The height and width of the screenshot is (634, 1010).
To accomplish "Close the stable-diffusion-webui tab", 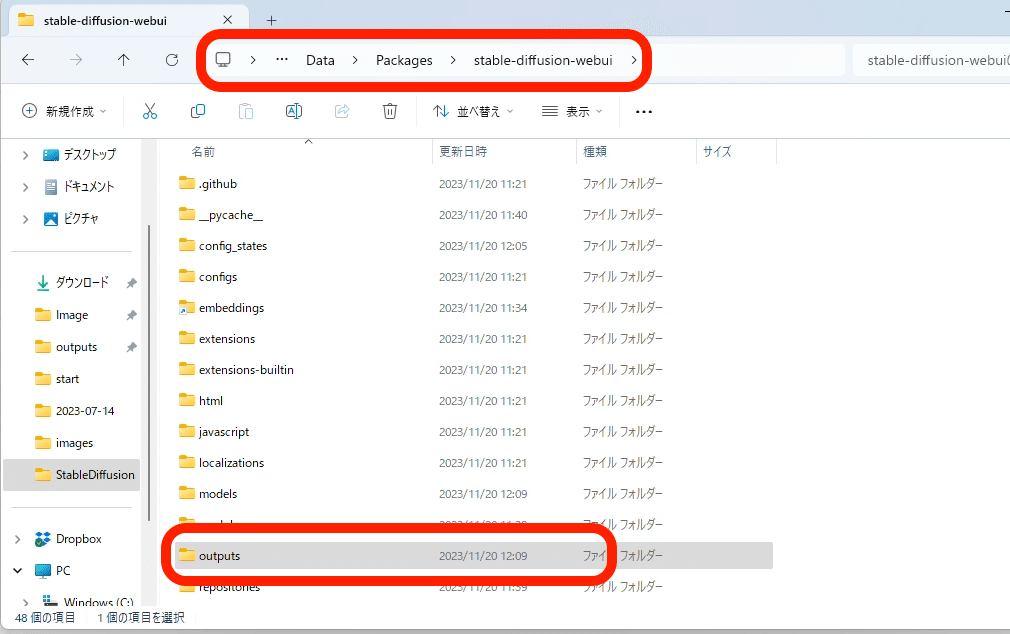I will coord(227,20).
